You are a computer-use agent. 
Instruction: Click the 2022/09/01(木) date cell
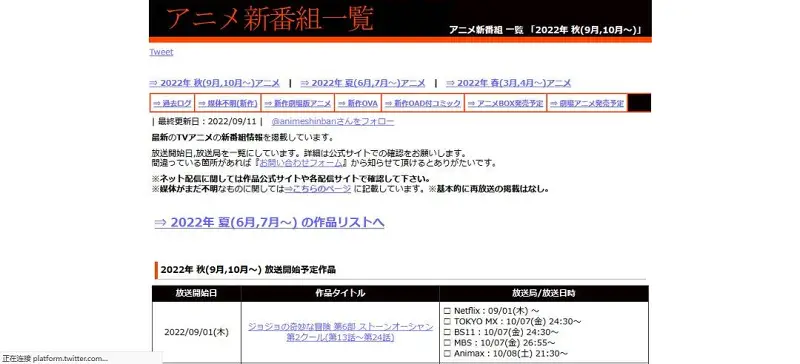click(x=196, y=332)
